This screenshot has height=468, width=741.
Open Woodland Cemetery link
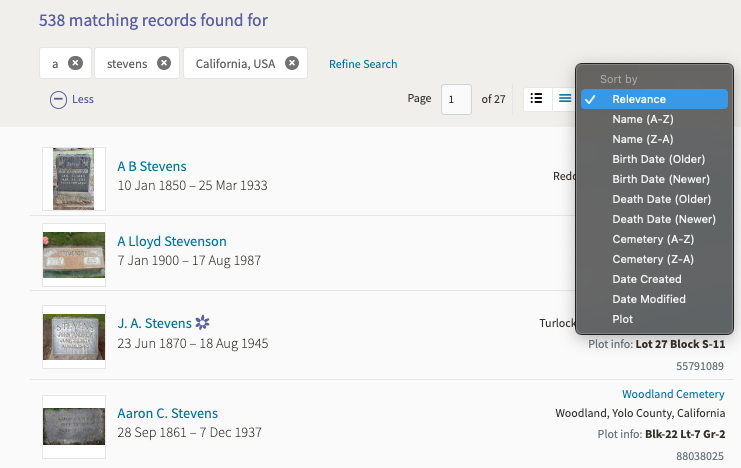pos(673,394)
